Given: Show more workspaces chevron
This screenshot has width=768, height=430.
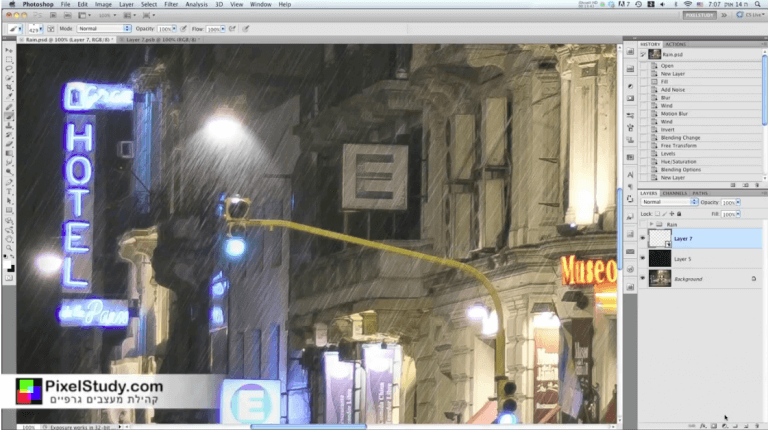Looking at the screenshot, I should click(x=724, y=15).
